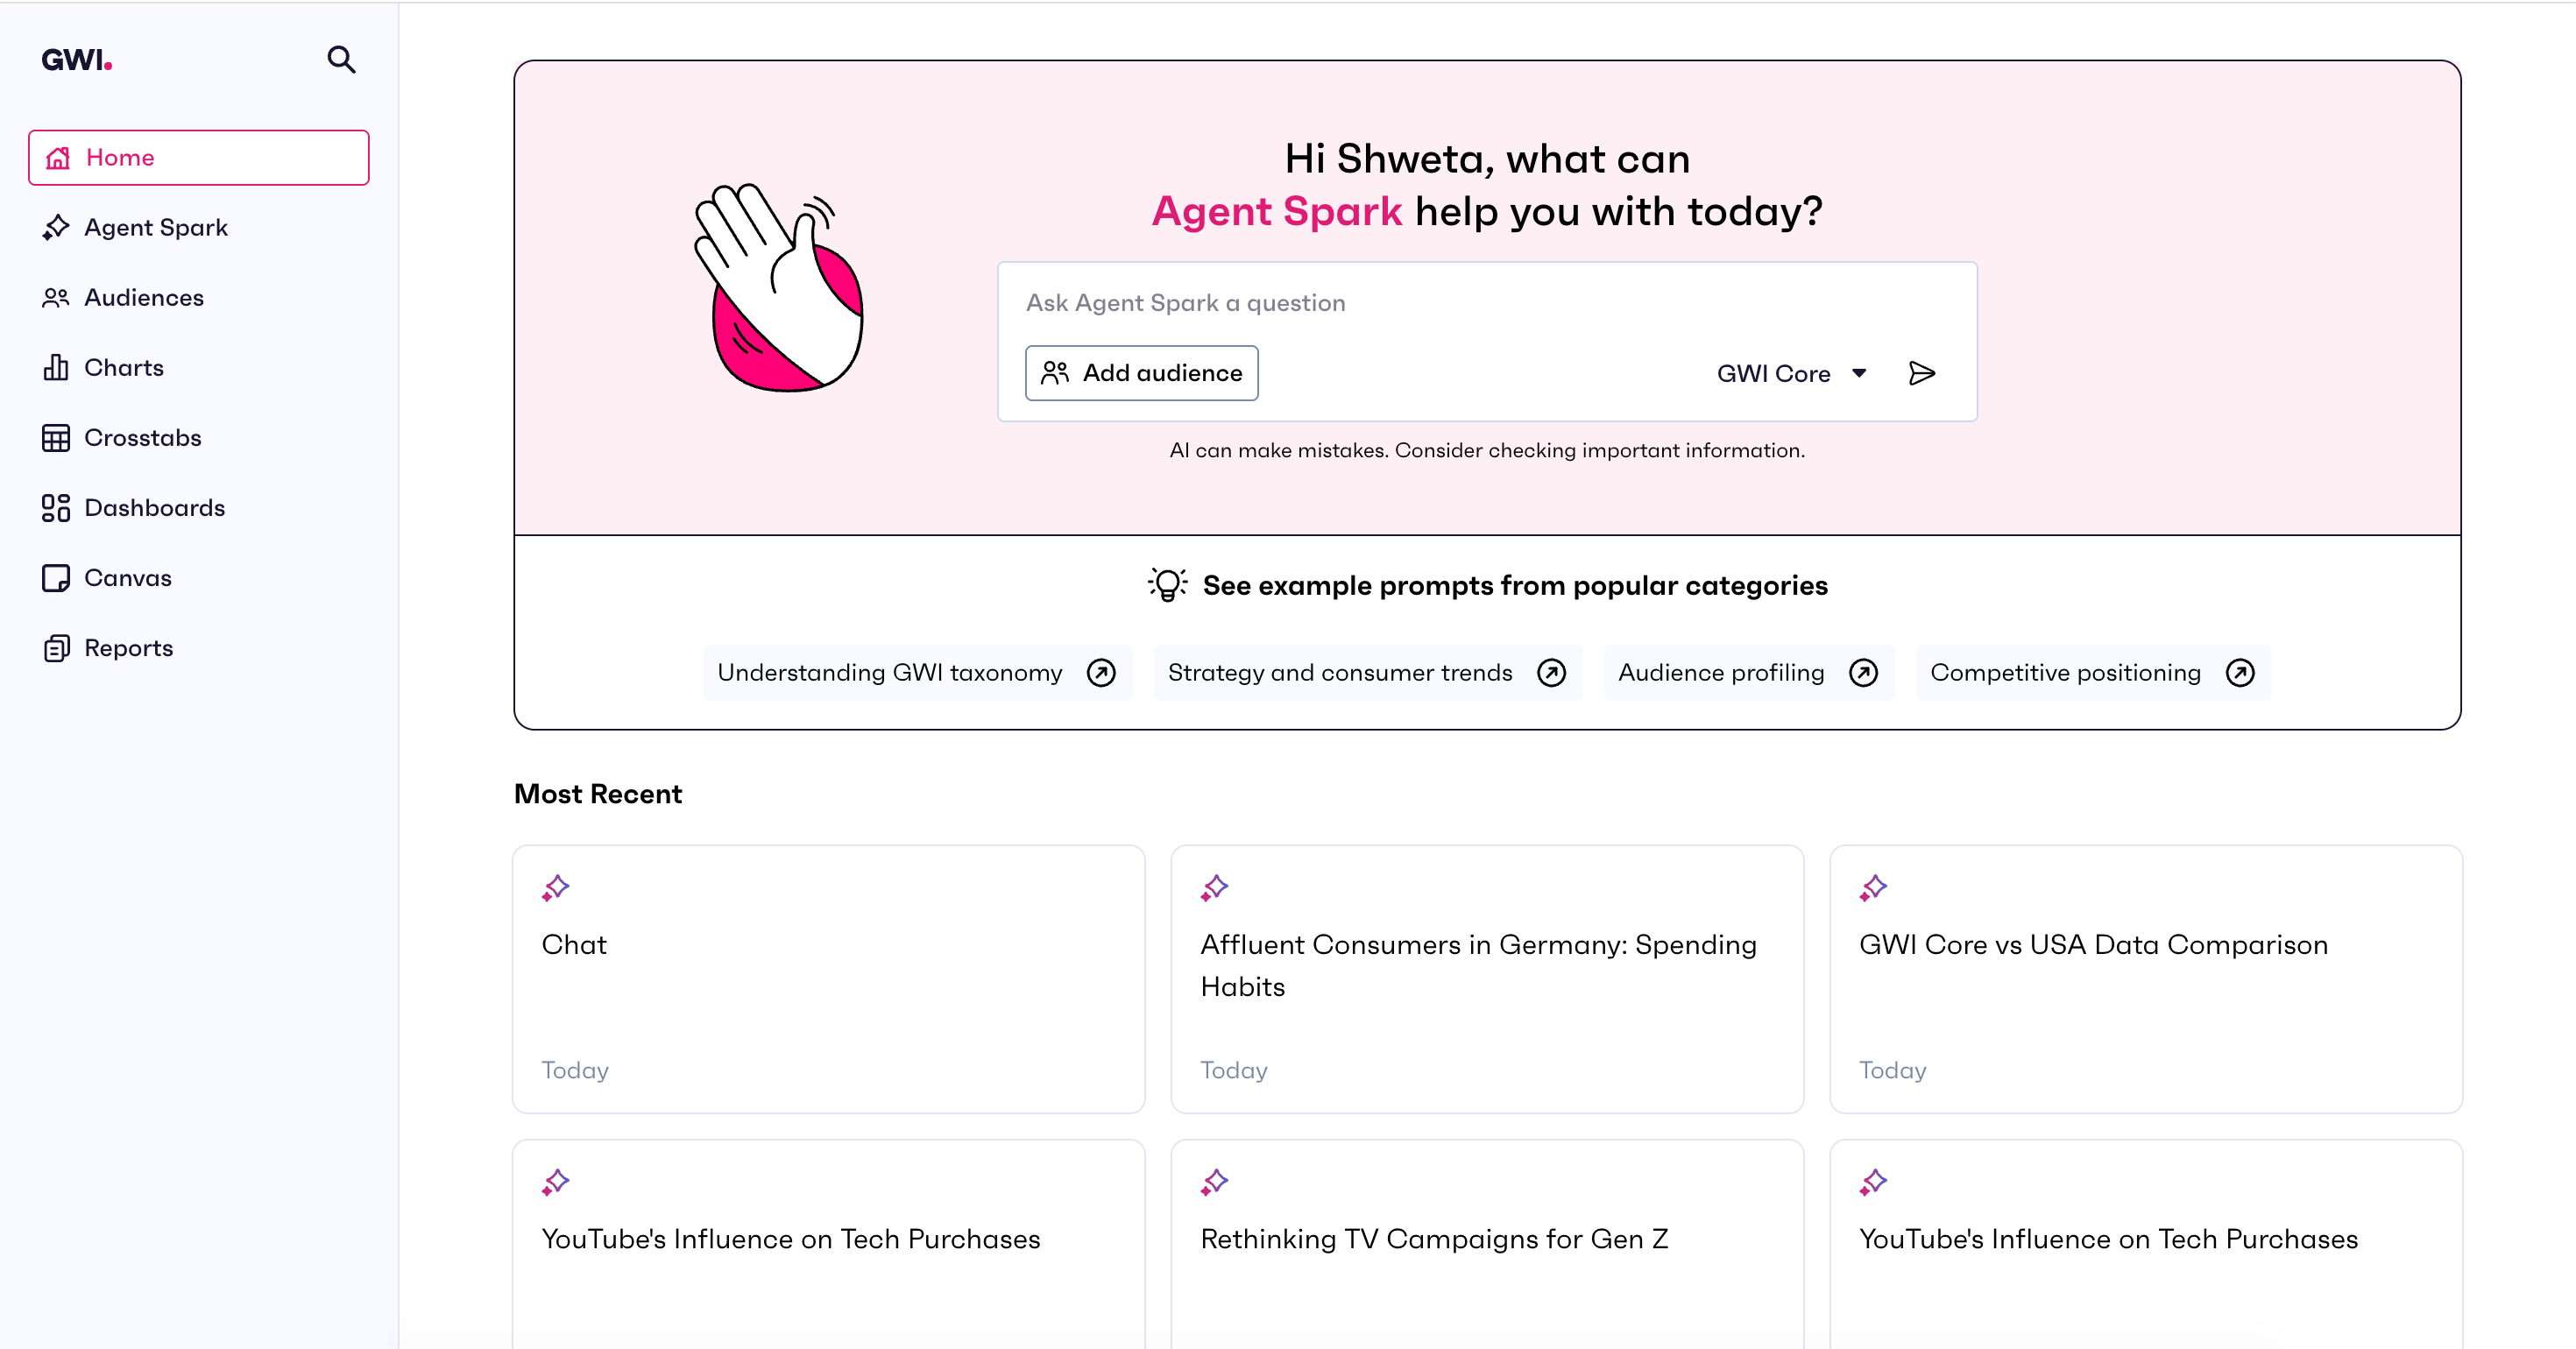Click the GWI logo

click(76, 60)
